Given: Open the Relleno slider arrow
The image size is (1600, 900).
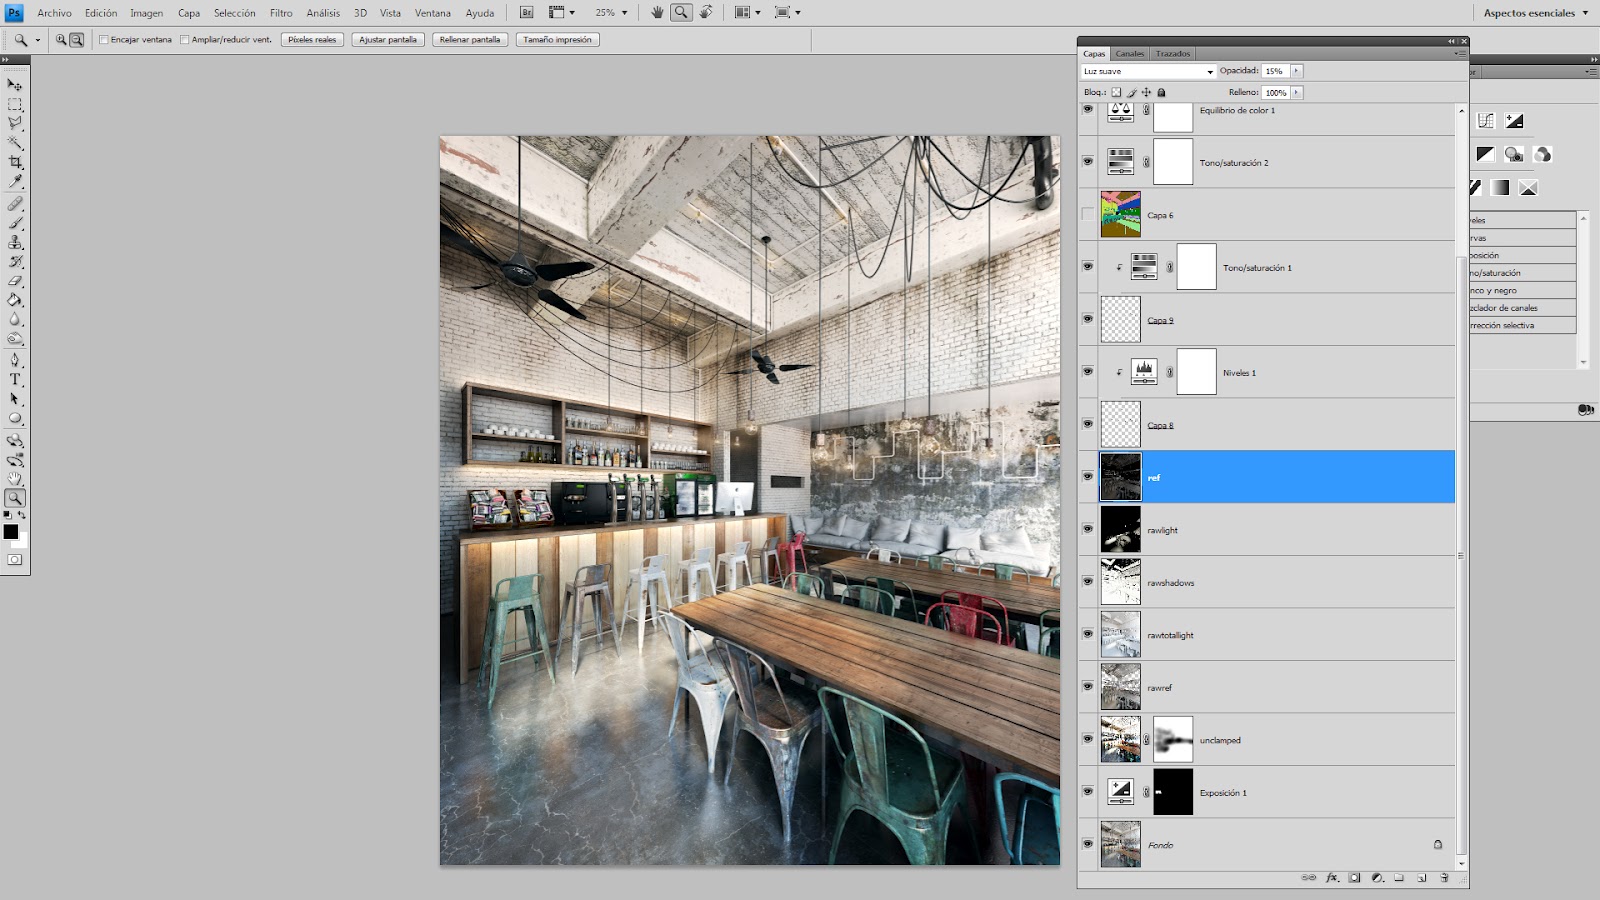Looking at the screenshot, I should (1296, 92).
